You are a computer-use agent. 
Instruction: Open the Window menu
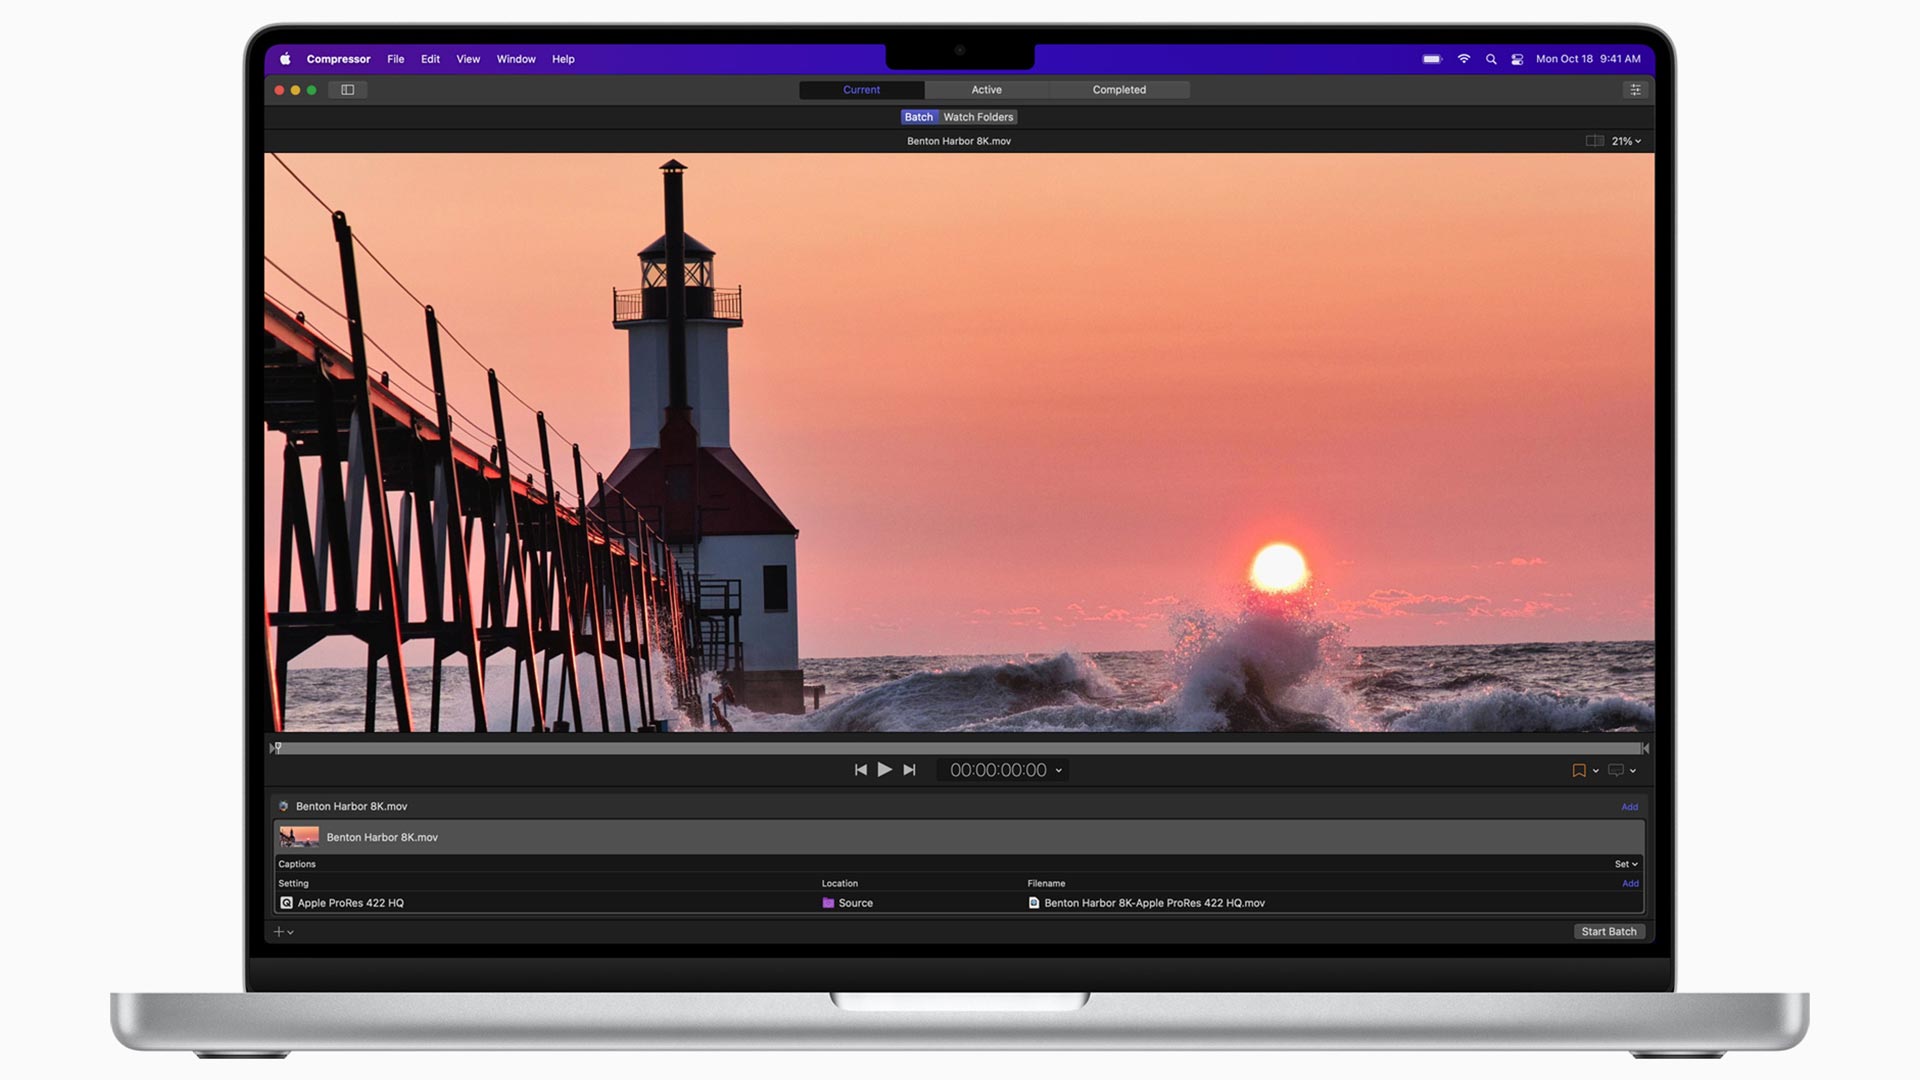point(516,59)
